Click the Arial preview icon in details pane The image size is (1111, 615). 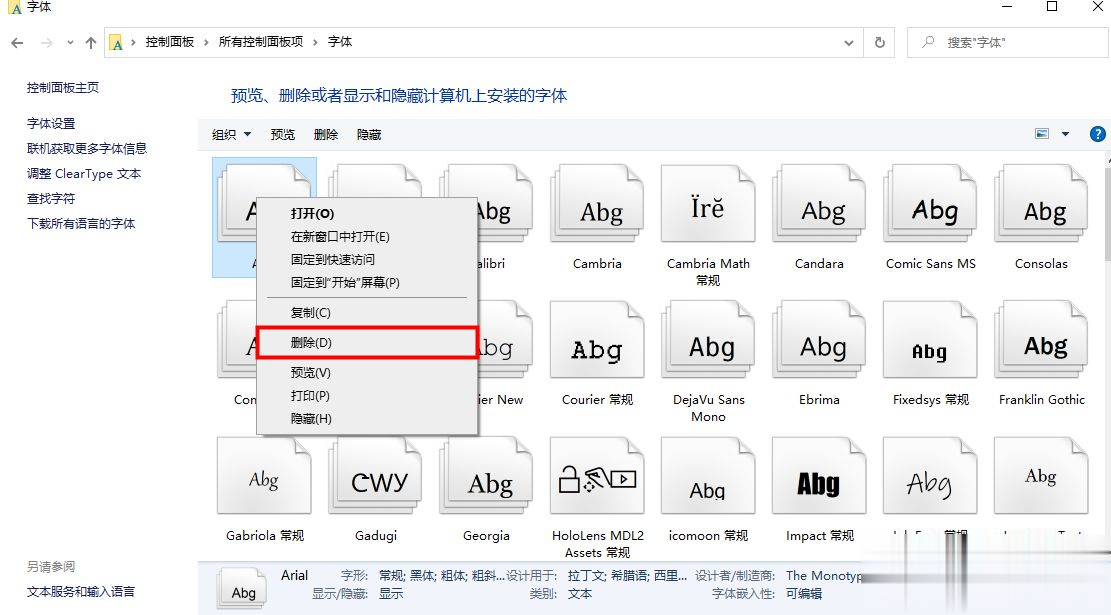(x=243, y=589)
